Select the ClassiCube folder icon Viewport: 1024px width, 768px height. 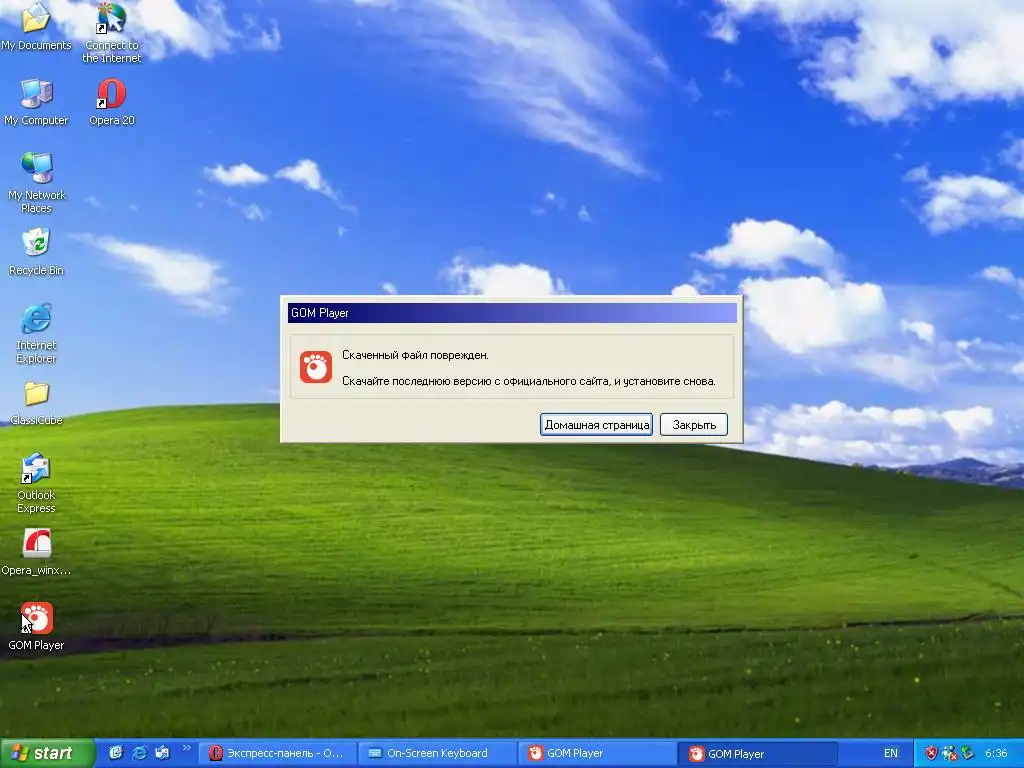coord(36,403)
